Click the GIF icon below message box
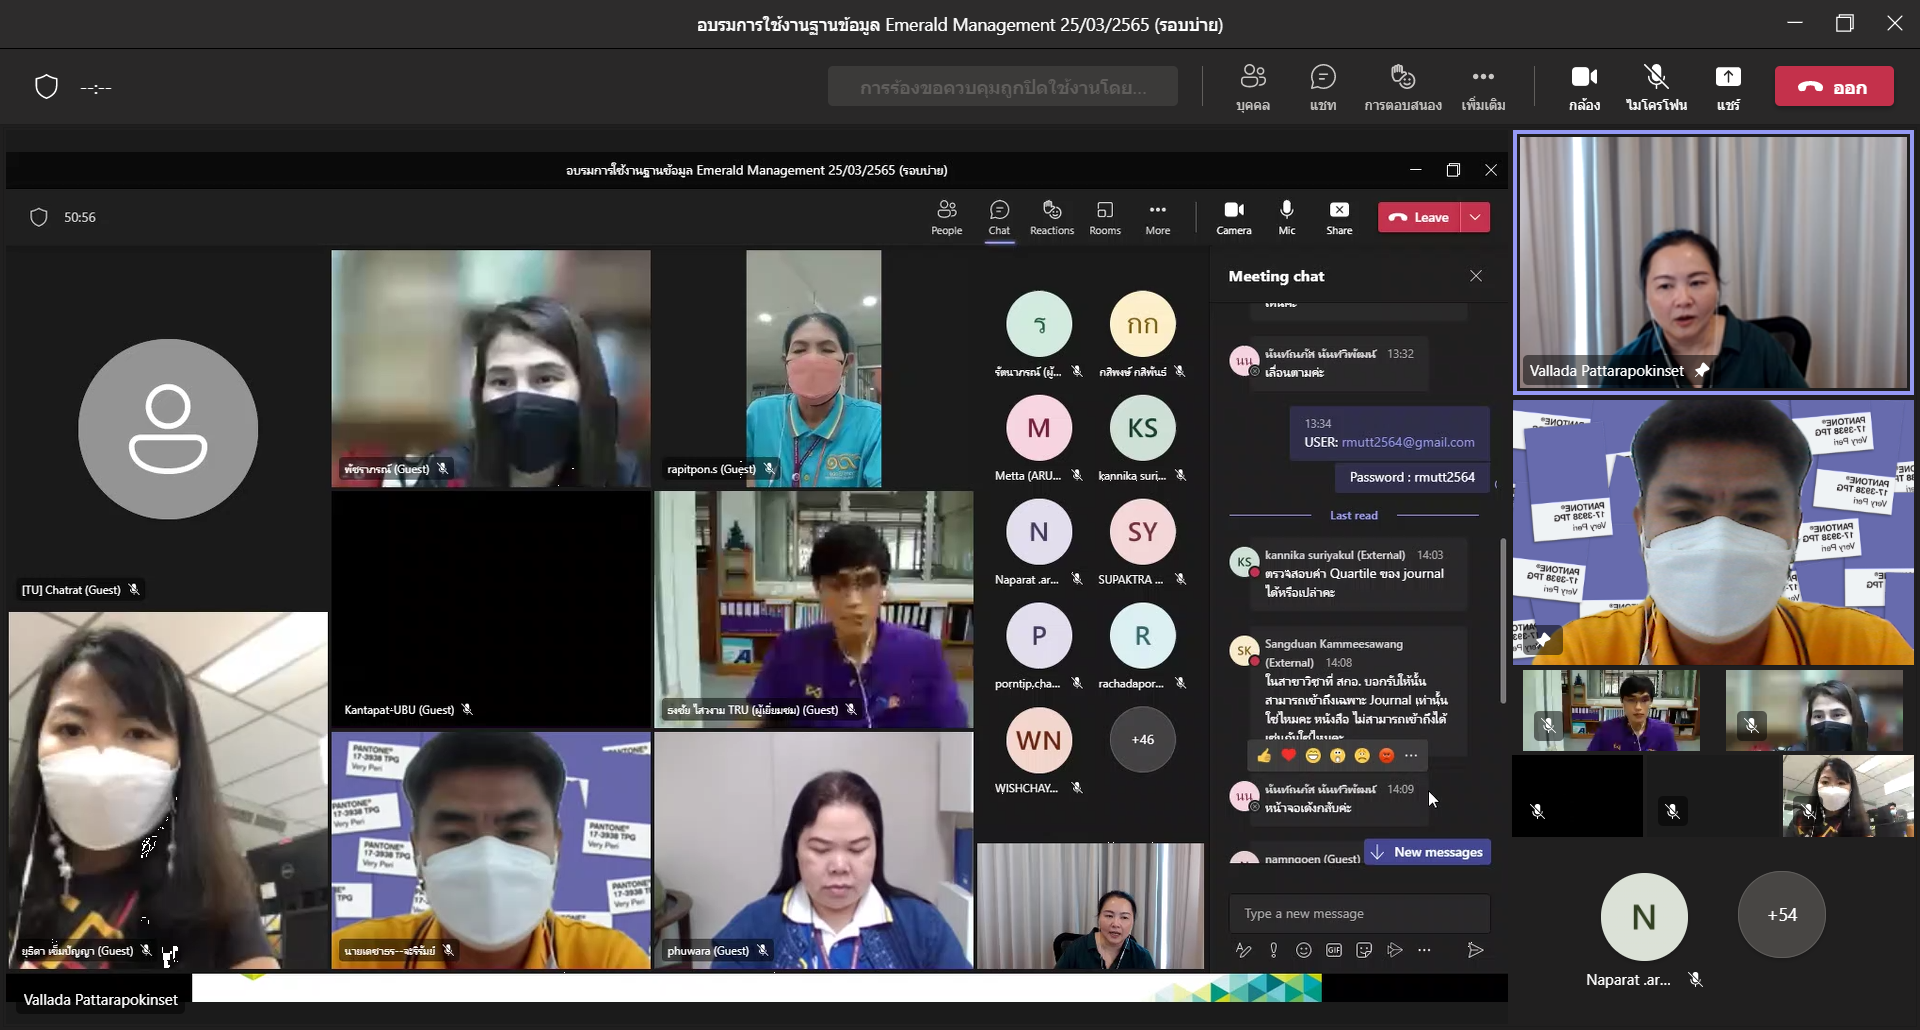 click(x=1333, y=950)
